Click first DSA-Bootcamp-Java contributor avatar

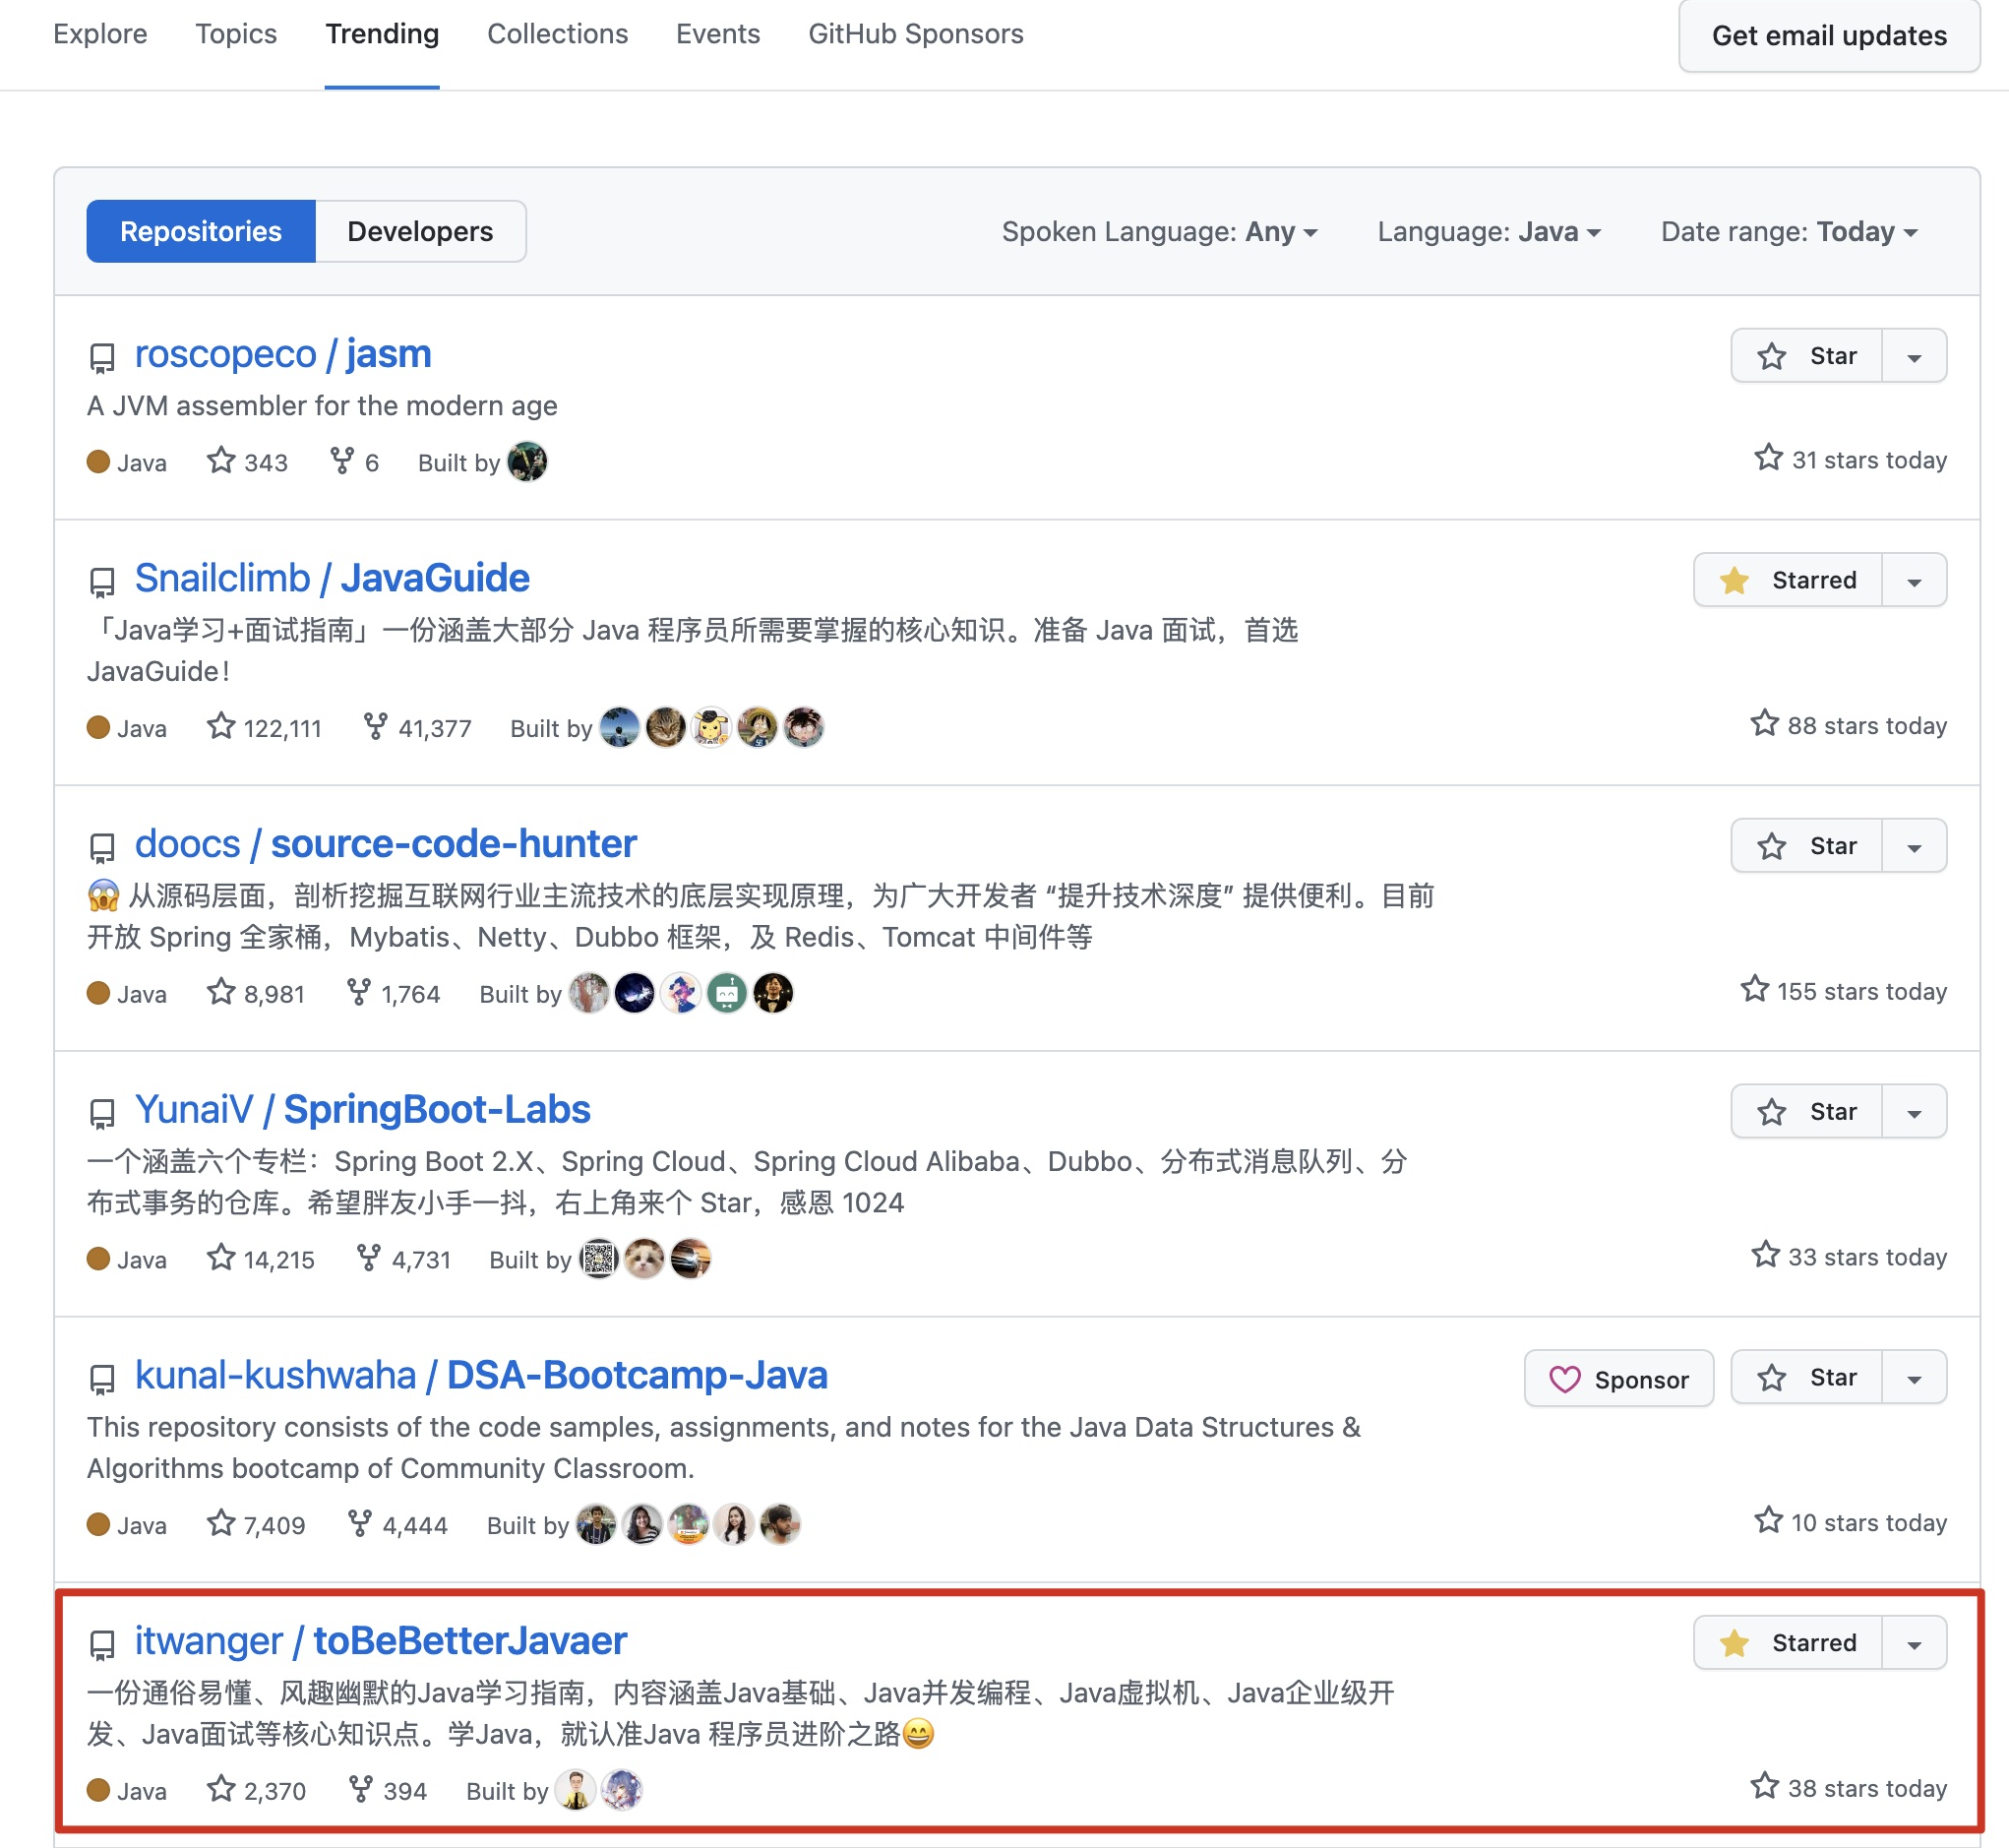tap(596, 1525)
